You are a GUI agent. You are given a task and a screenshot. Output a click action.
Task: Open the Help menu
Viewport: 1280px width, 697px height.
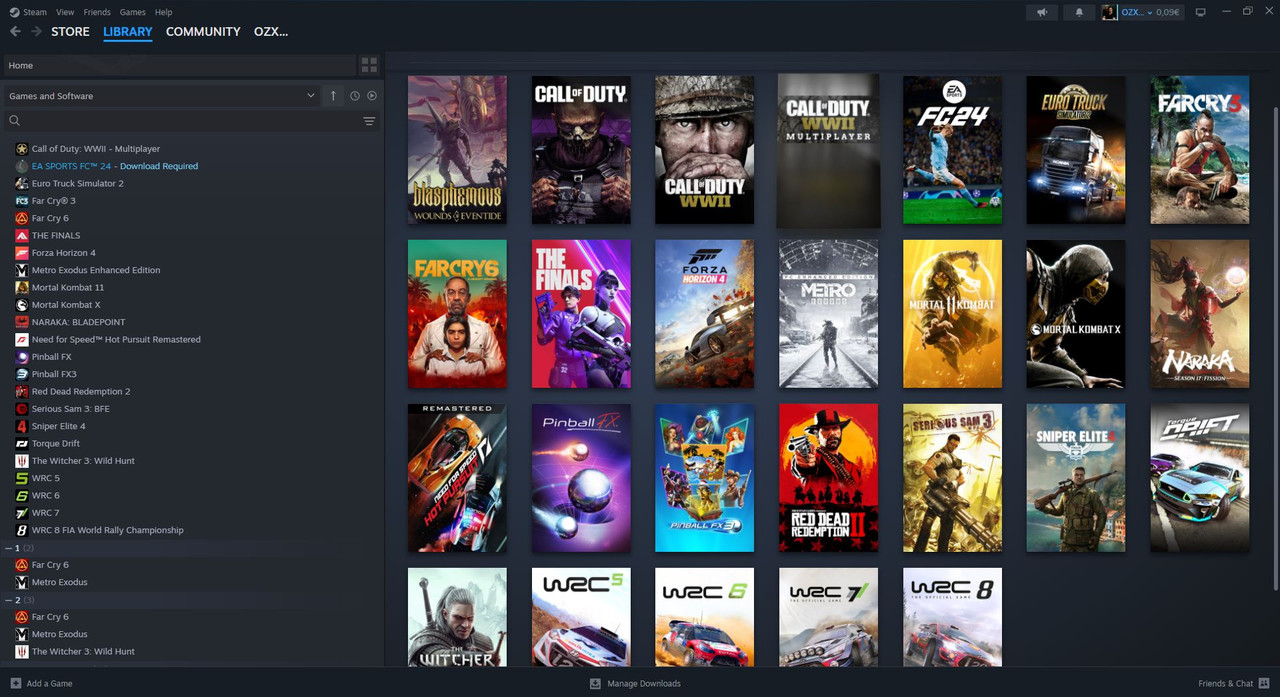pos(164,12)
